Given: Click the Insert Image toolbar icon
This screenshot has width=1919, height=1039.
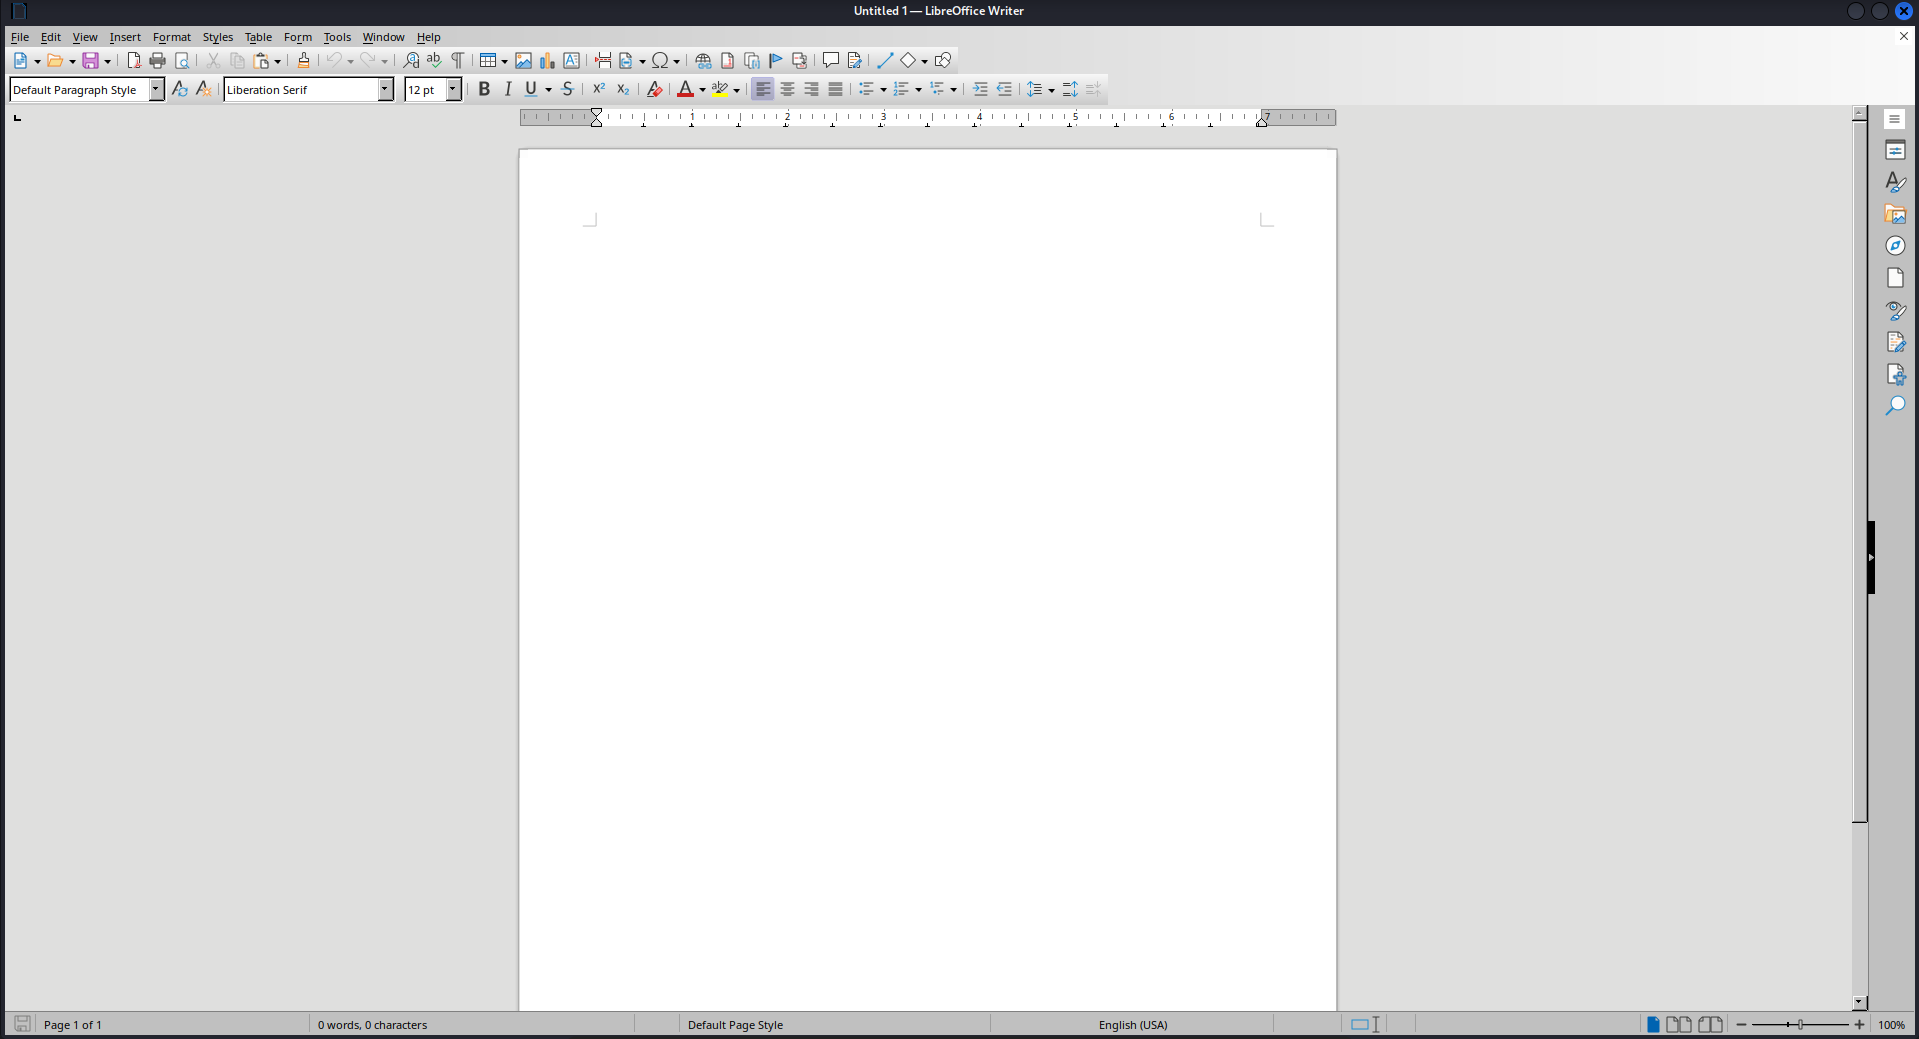Looking at the screenshot, I should [523, 61].
